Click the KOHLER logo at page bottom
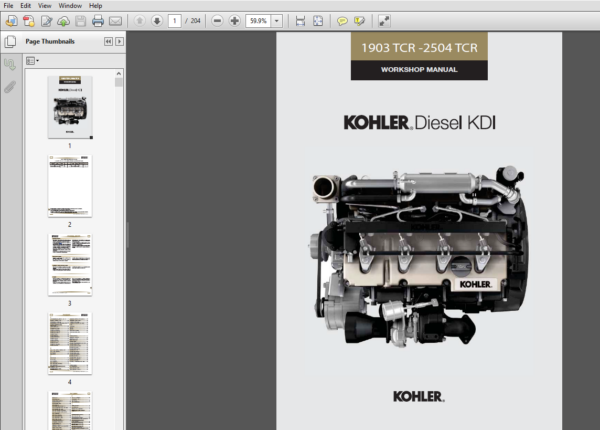Image resolution: width=600 pixels, height=430 pixels. pyautogui.click(x=419, y=397)
